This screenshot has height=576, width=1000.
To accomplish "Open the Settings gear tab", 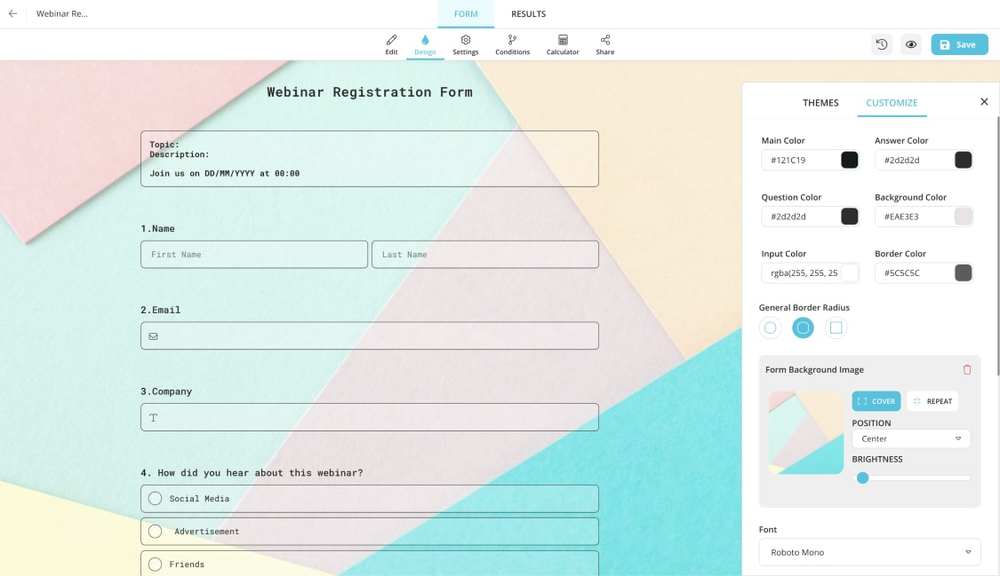I will (465, 45).
